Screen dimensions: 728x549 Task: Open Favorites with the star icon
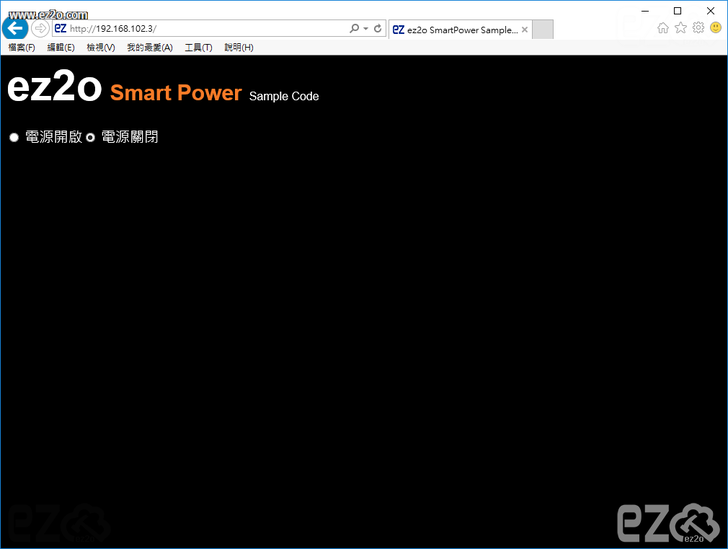[681, 28]
